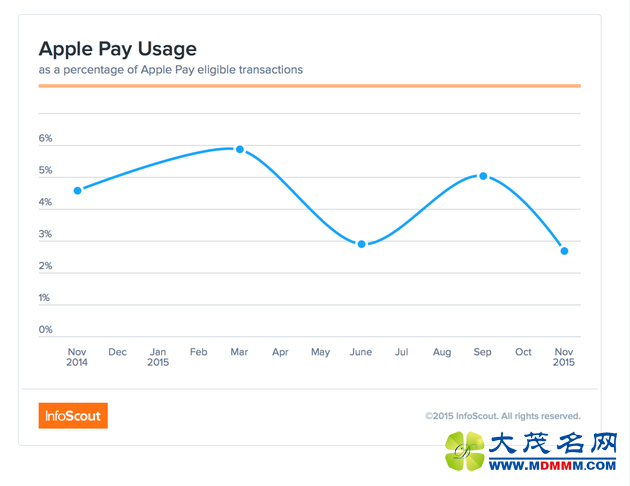Click the InfoScout orange logo
Viewport: 630px width, 486px height.
pos(73,415)
